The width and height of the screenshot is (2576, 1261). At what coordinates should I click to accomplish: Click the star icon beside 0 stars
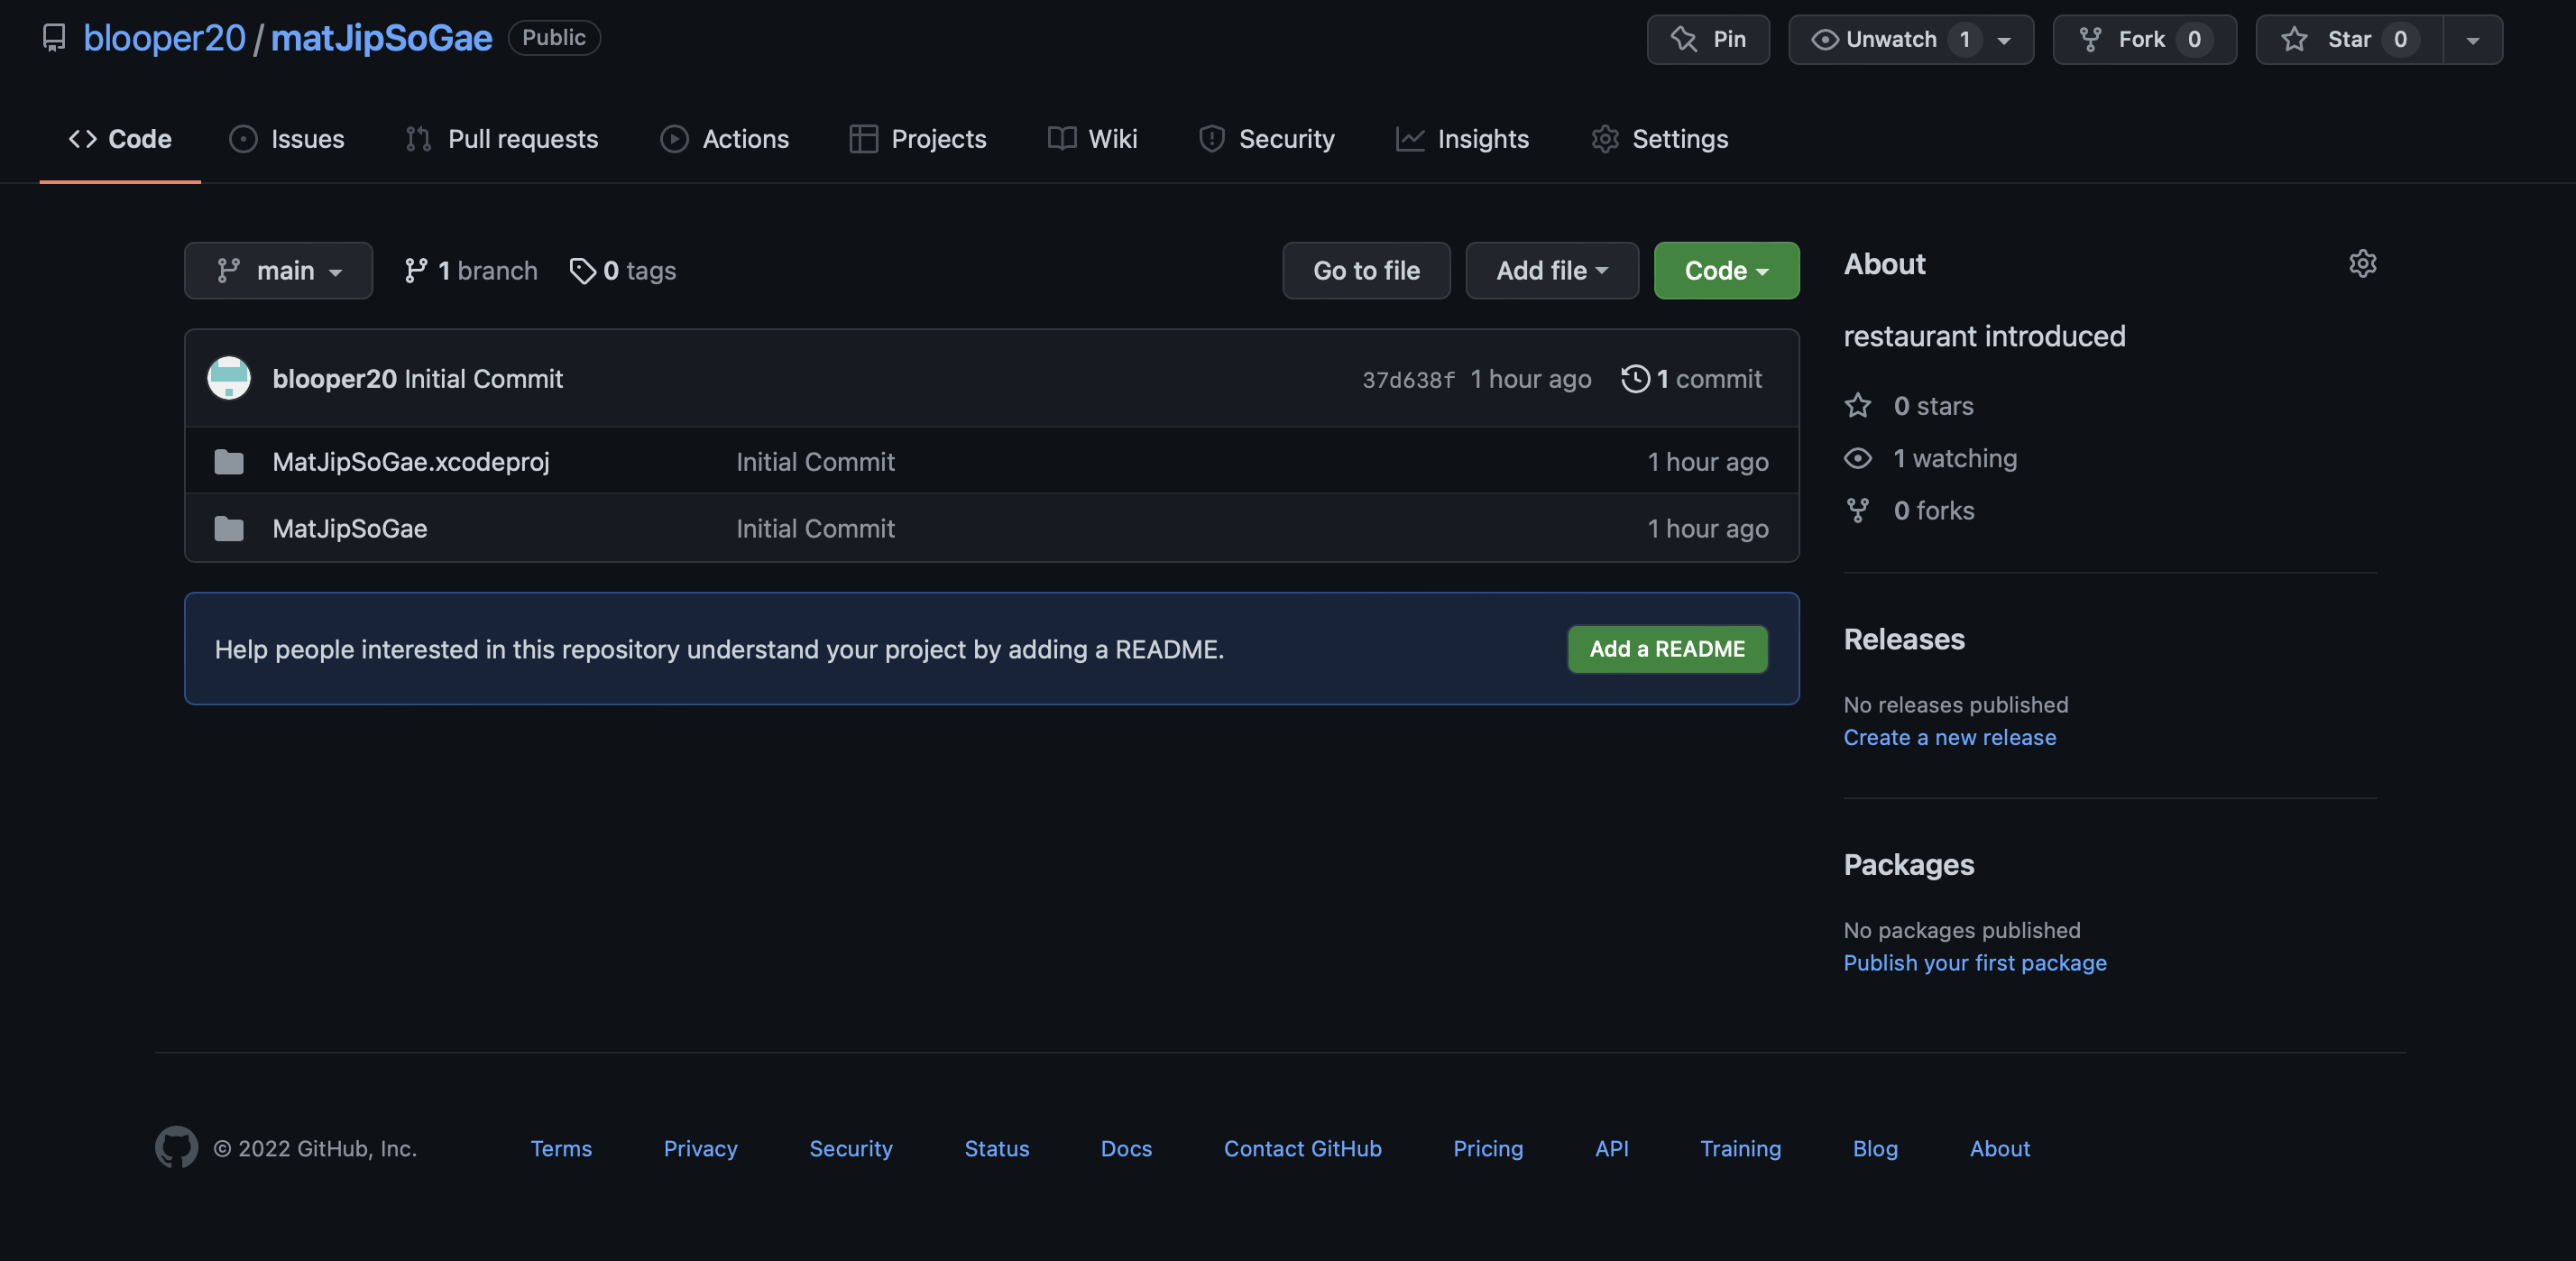(x=1857, y=406)
